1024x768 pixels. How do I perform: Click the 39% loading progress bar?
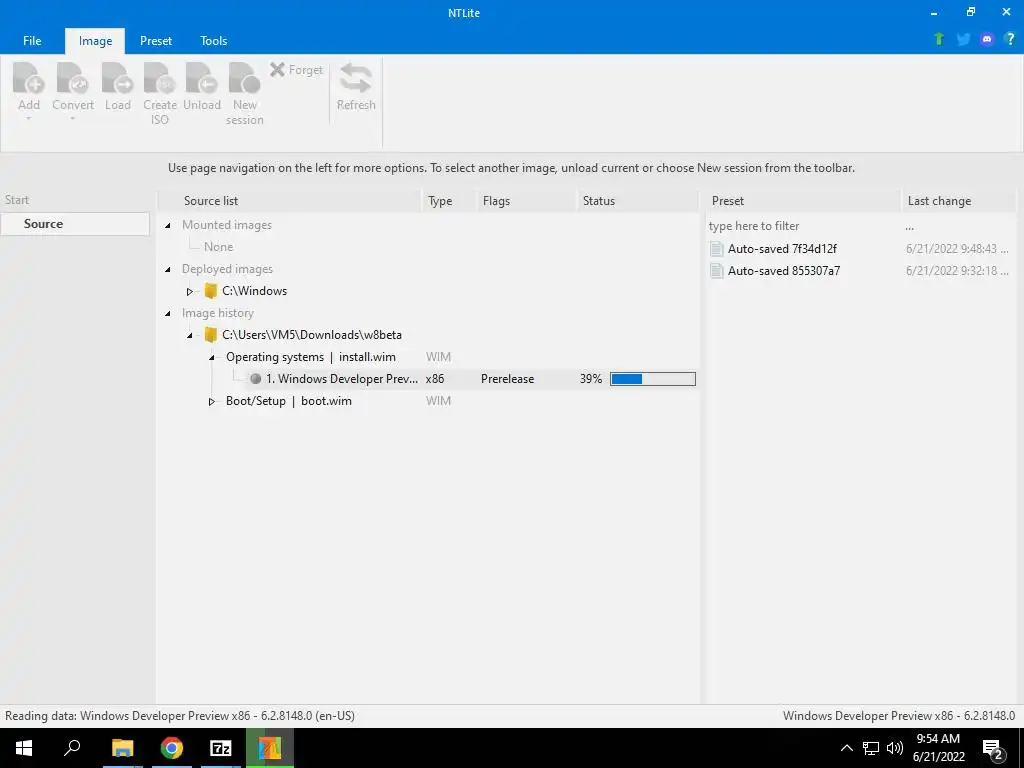coord(652,379)
